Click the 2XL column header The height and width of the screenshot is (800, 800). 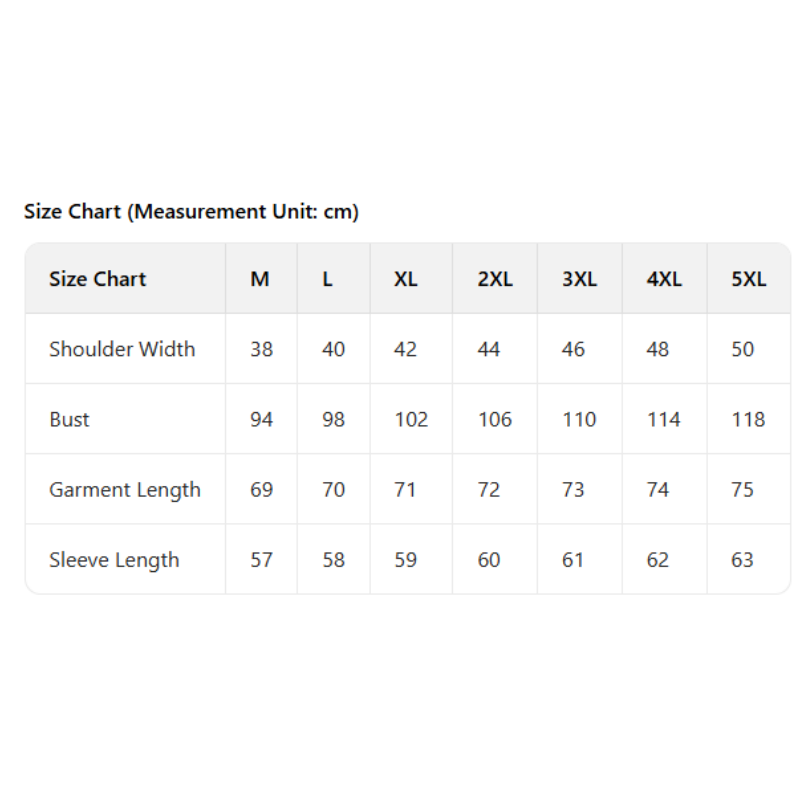point(495,279)
